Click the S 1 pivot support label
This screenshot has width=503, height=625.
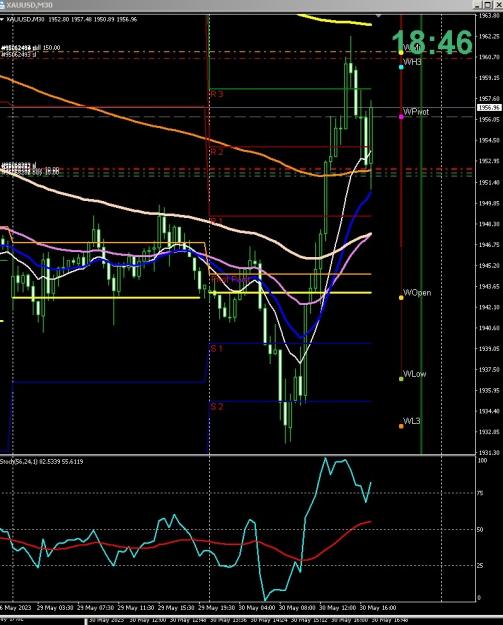217,349
